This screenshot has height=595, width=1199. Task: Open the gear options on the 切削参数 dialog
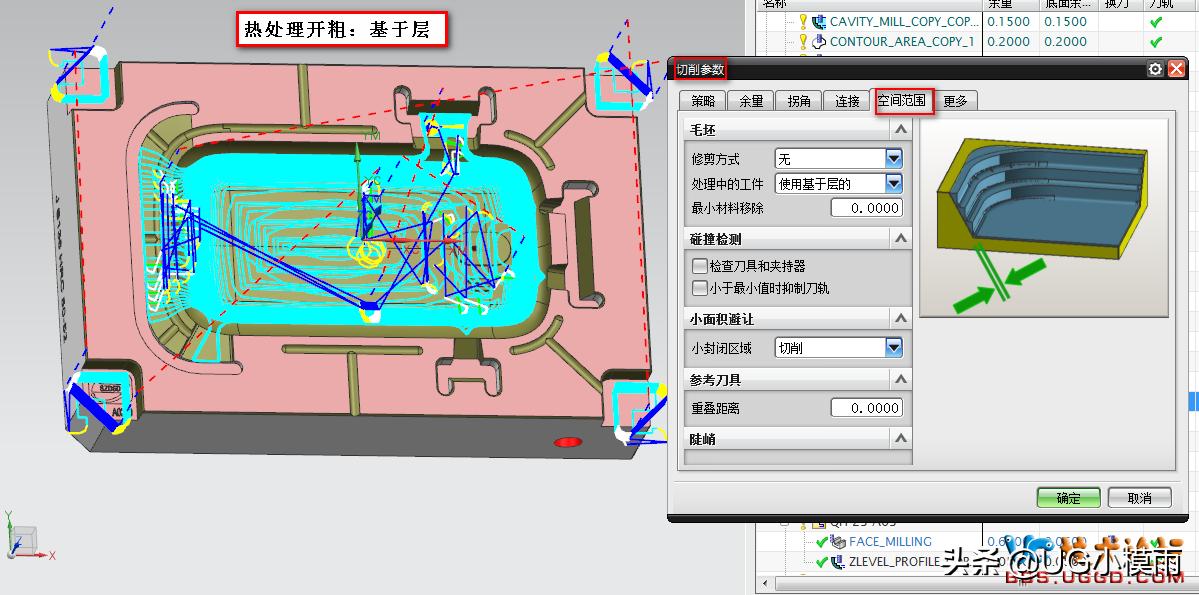click(x=1155, y=68)
